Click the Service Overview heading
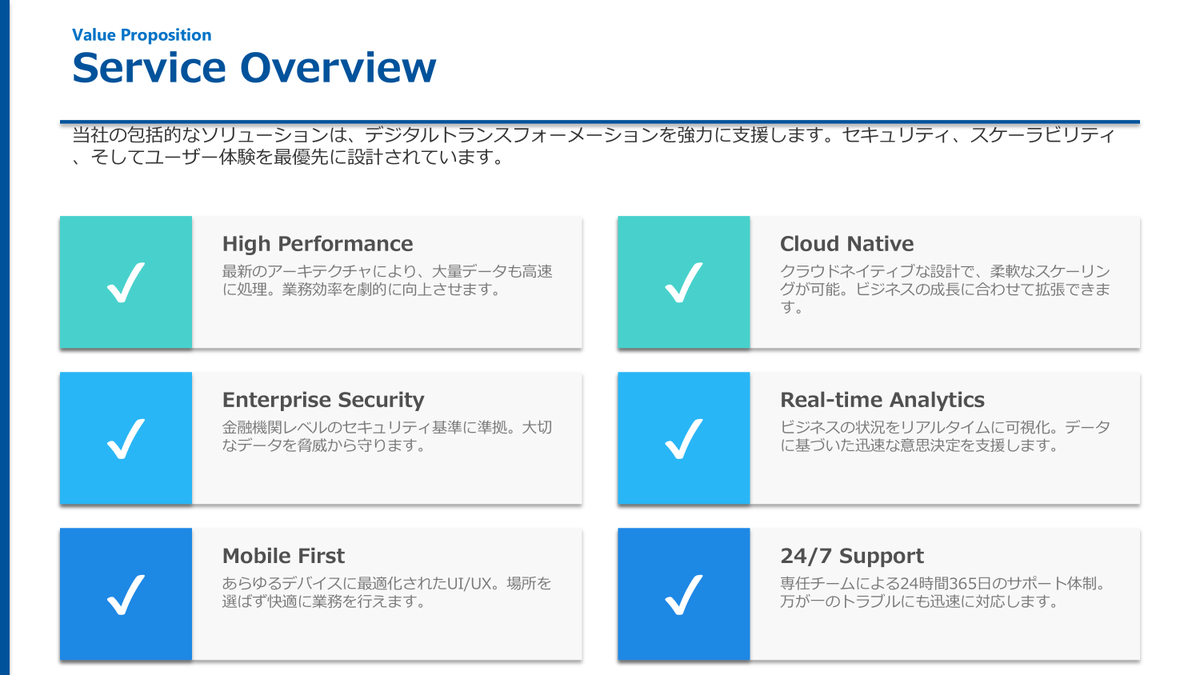The width and height of the screenshot is (1200, 675). point(254,67)
